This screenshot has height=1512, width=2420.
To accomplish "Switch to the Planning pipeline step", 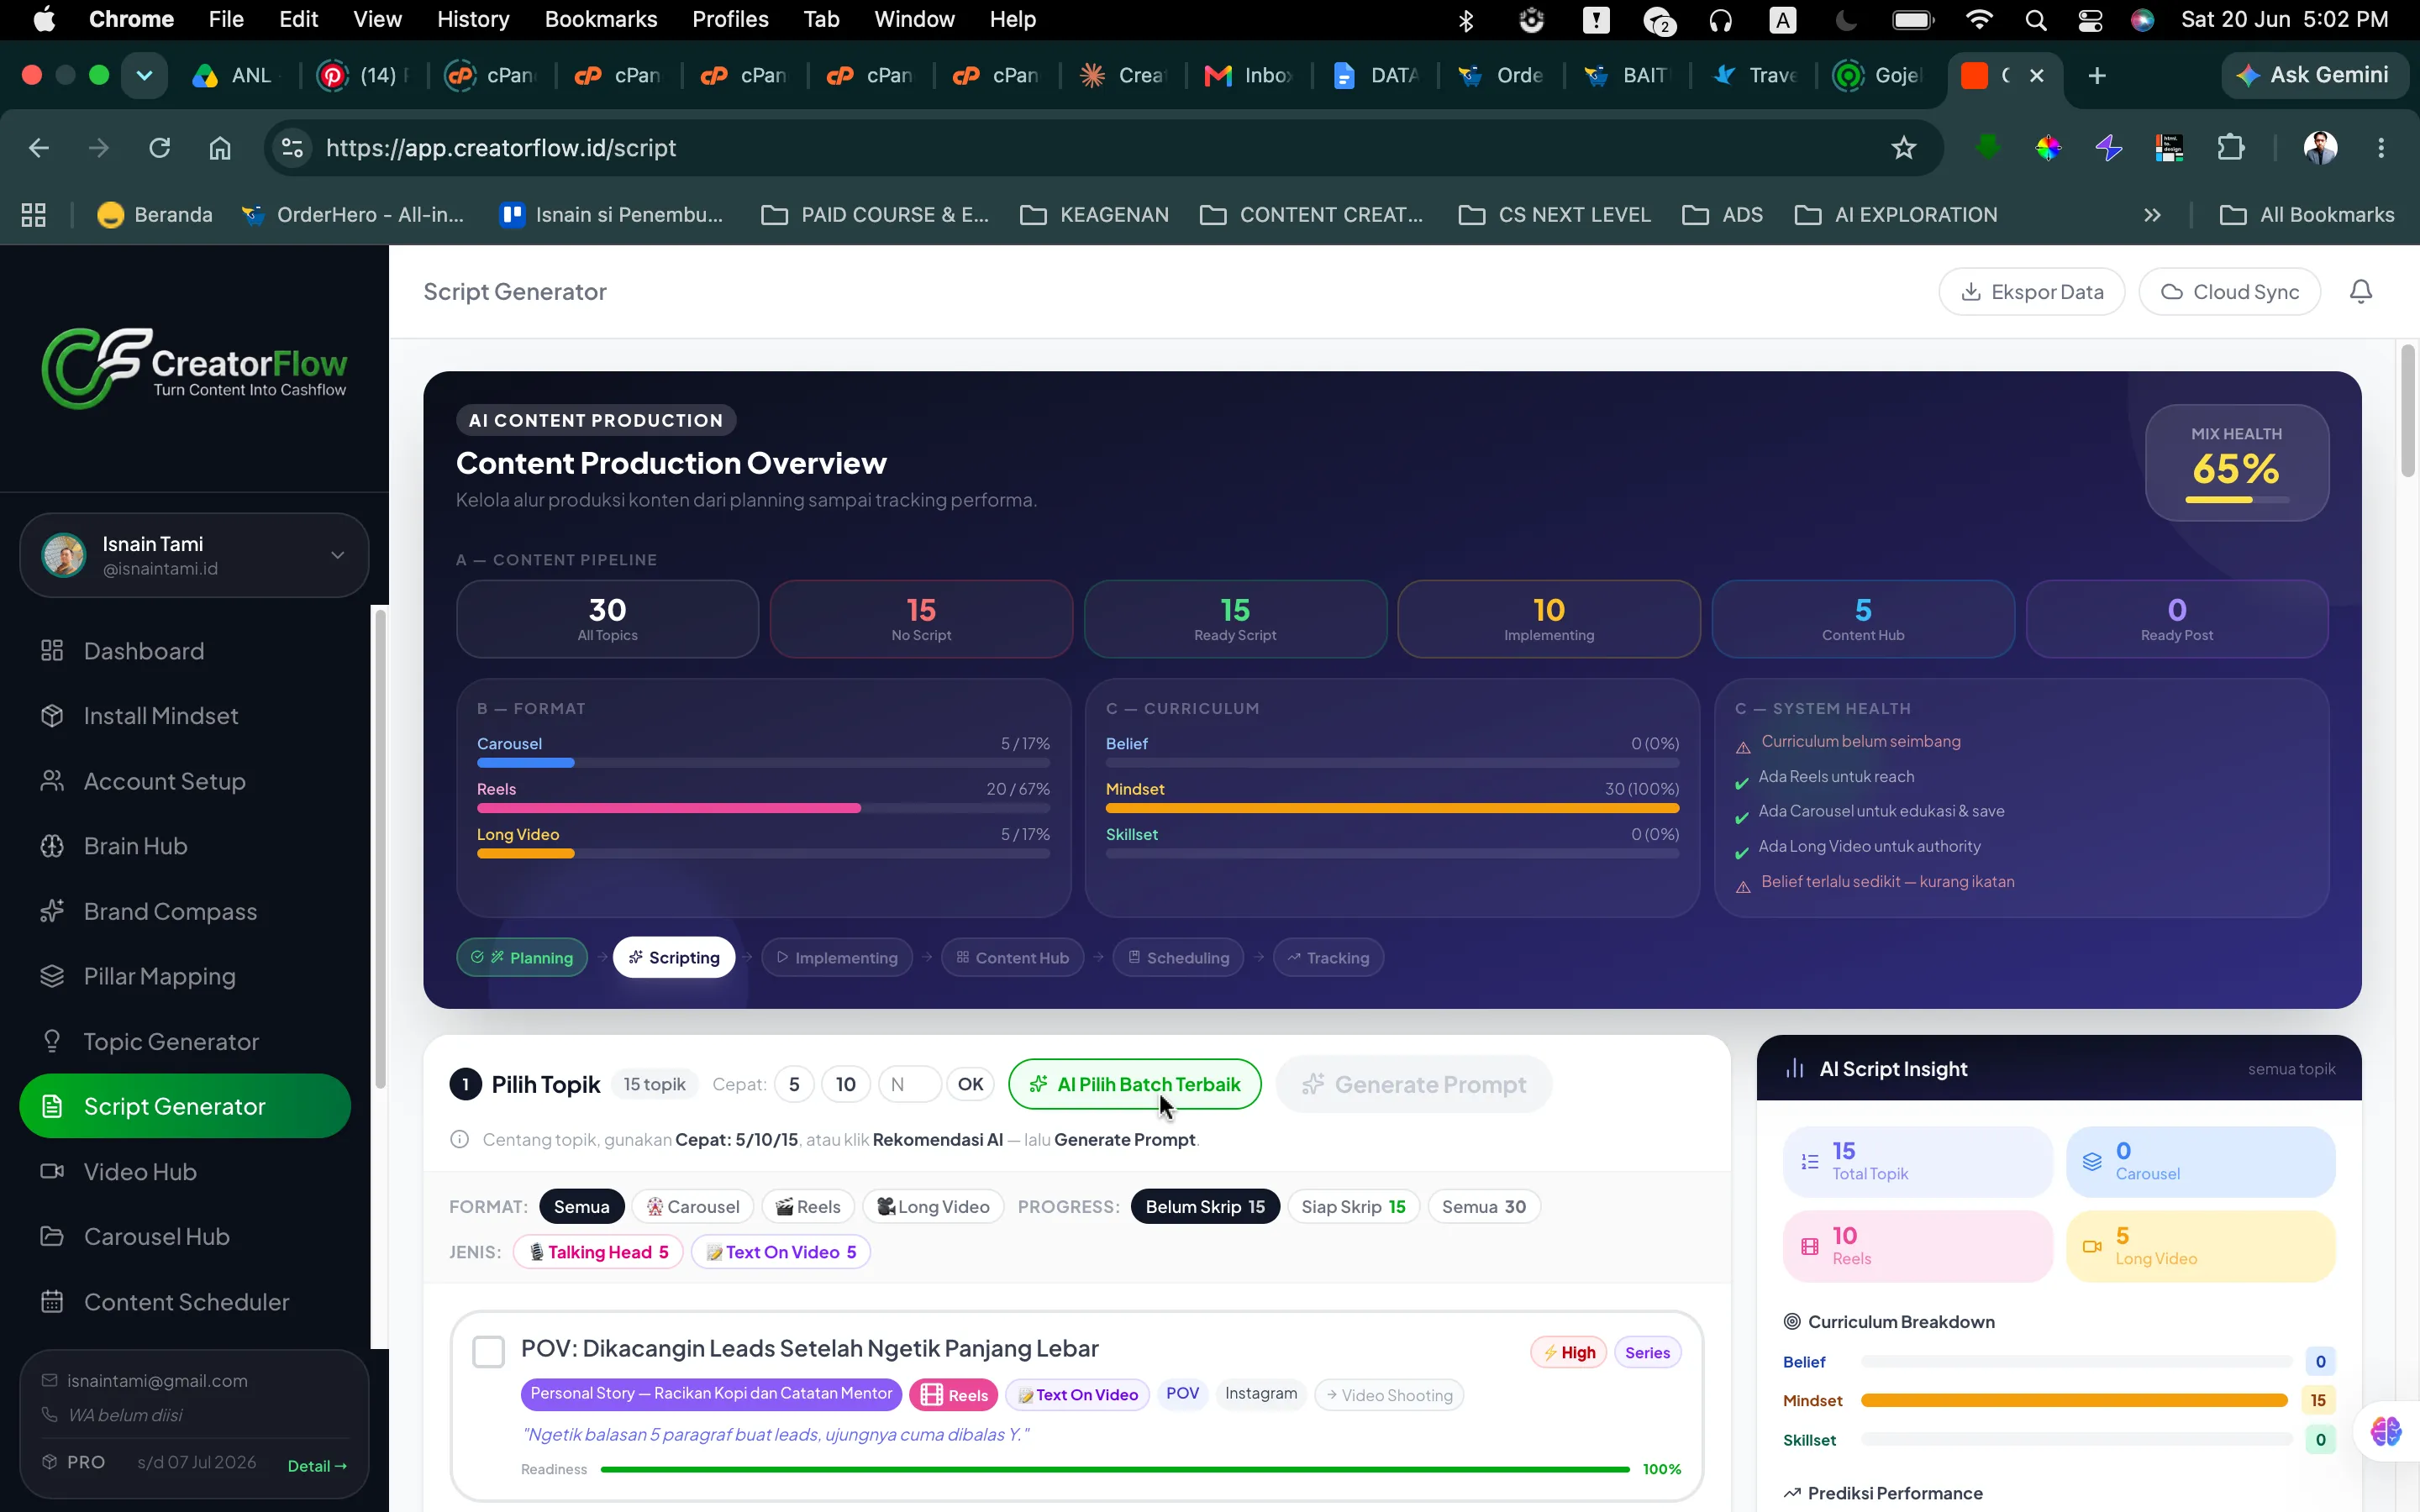I will coord(522,957).
